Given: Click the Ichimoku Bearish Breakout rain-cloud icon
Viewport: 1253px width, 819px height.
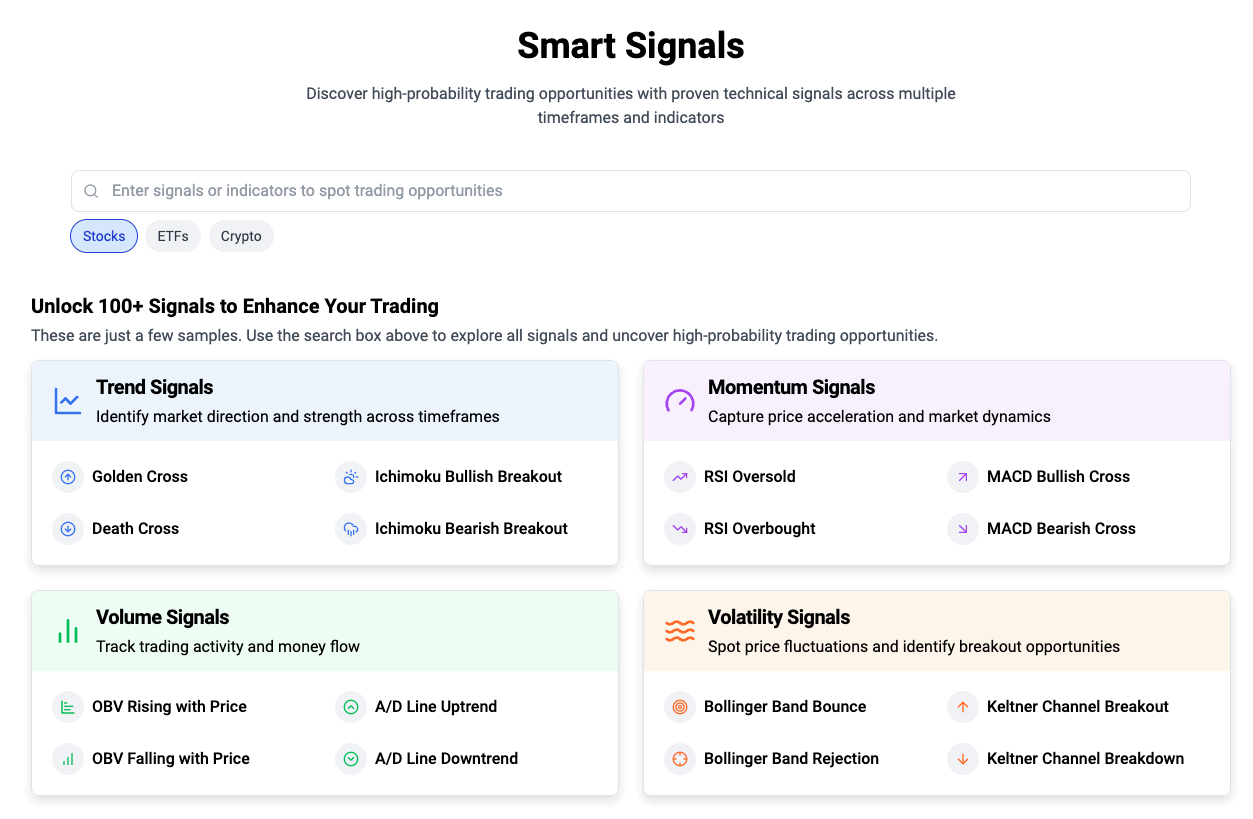Looking at the screenshot, I should pyautogui.click(x=351, y=529).
